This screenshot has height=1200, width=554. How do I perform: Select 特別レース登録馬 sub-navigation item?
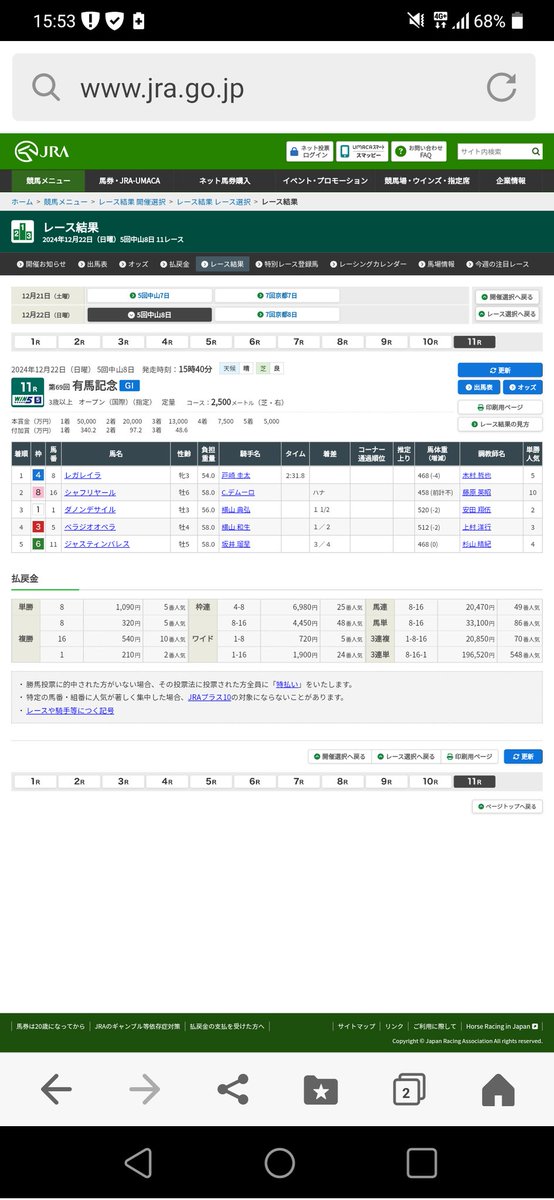click(286, 264)
